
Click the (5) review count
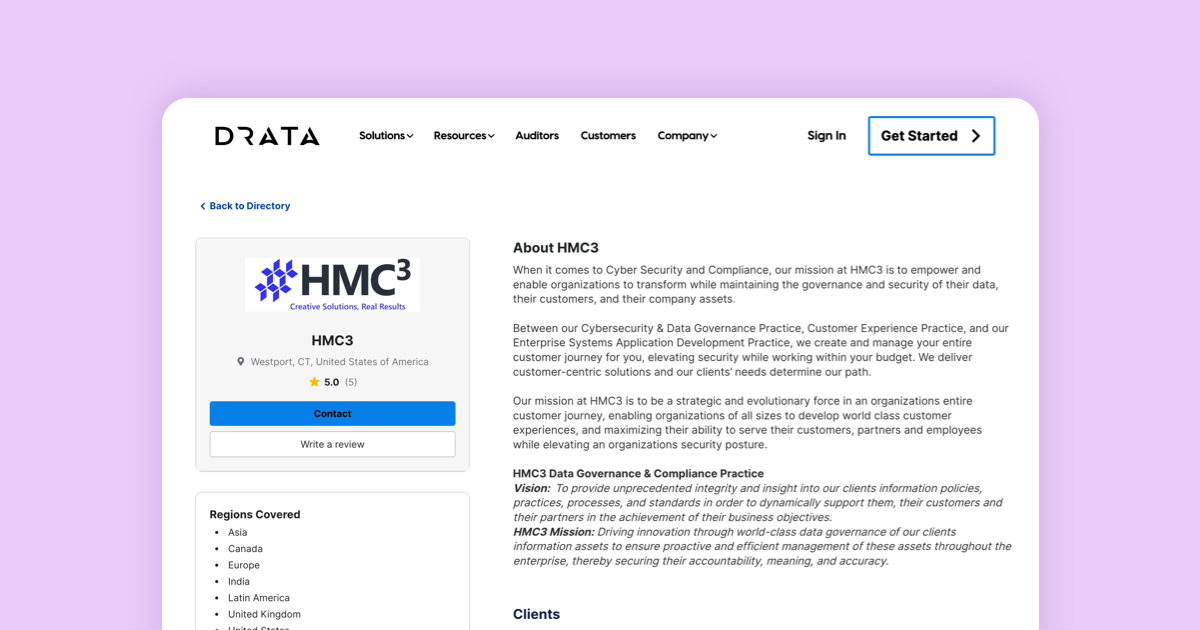coord(351,382)
